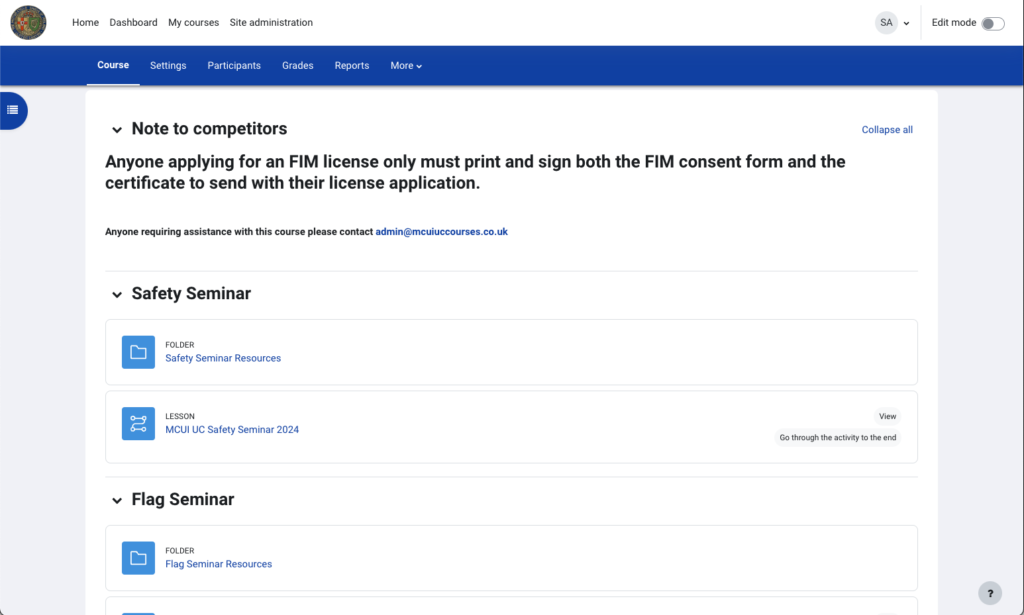Screen dimensions: 1024x615
Task: Click the Flag Seminar Resources folder icon
Action: (138, 558)
